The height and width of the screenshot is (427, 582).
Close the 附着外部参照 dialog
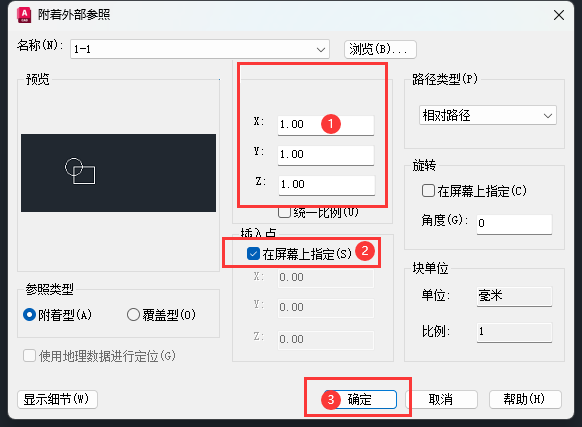click(x=559, y=15)
